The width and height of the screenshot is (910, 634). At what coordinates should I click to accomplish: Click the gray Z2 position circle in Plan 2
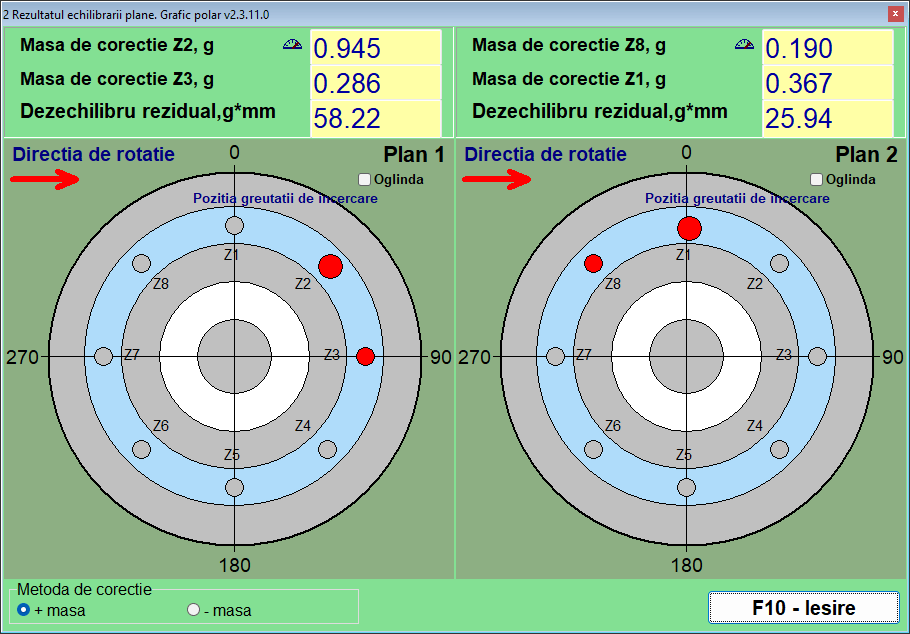click(x=779, y=264)
